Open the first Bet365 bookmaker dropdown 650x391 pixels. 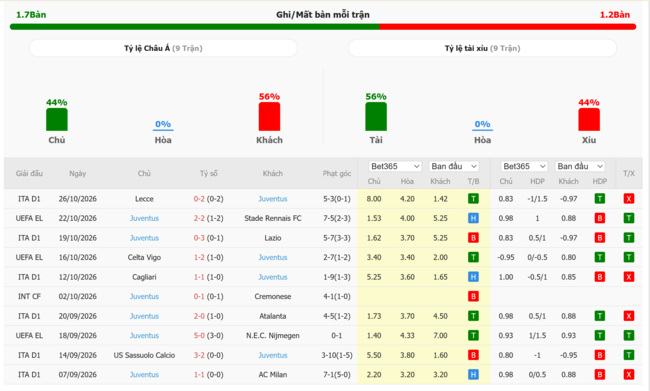[x=395, y=166]
